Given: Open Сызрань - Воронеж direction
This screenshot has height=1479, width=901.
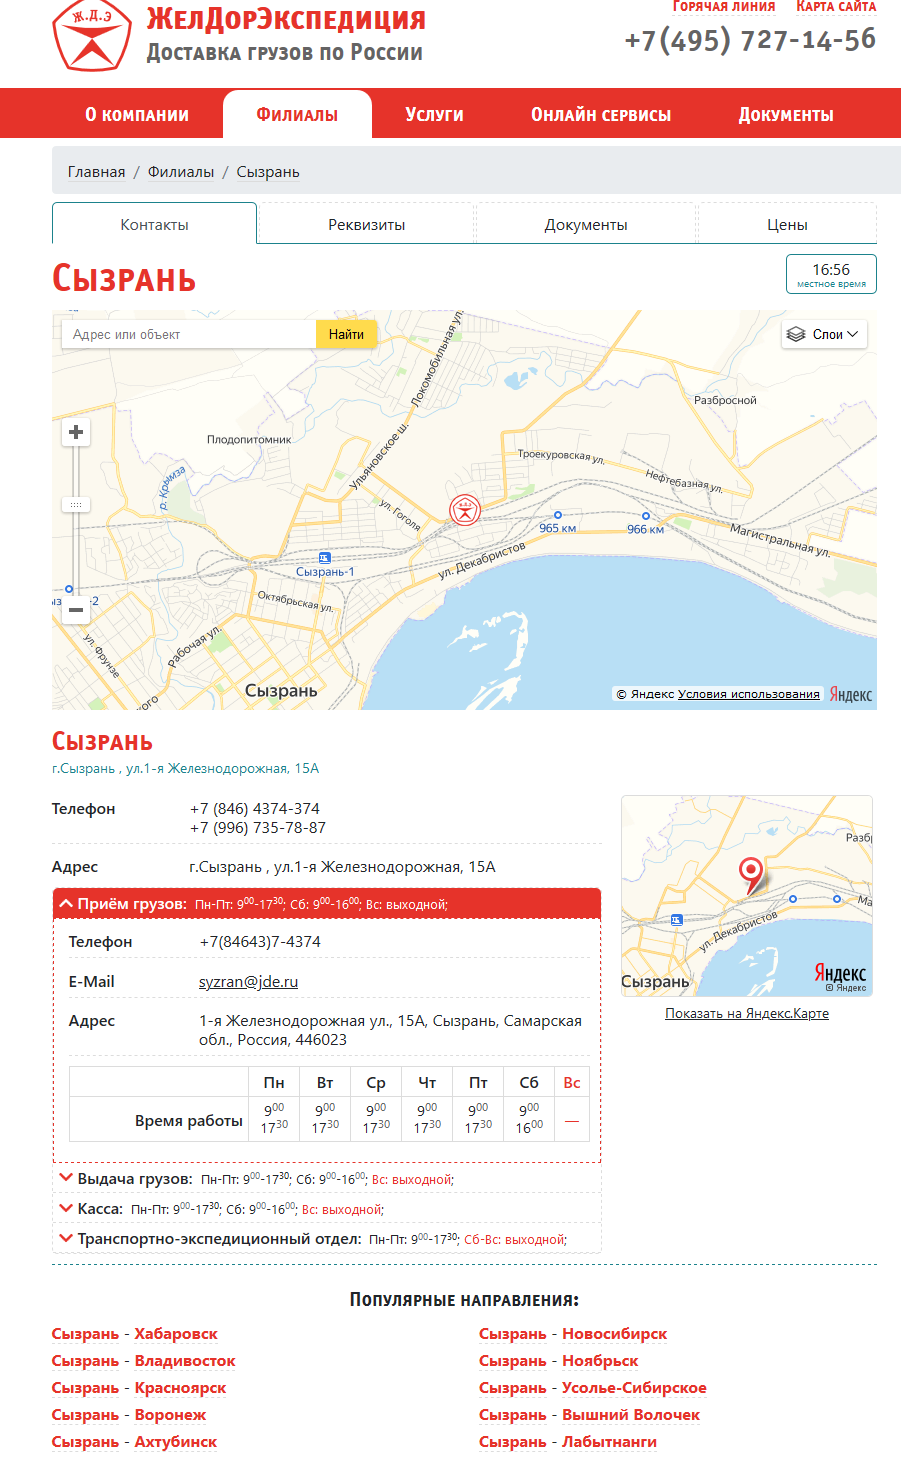Looking at the screenshot, I should pos(129,1415).
